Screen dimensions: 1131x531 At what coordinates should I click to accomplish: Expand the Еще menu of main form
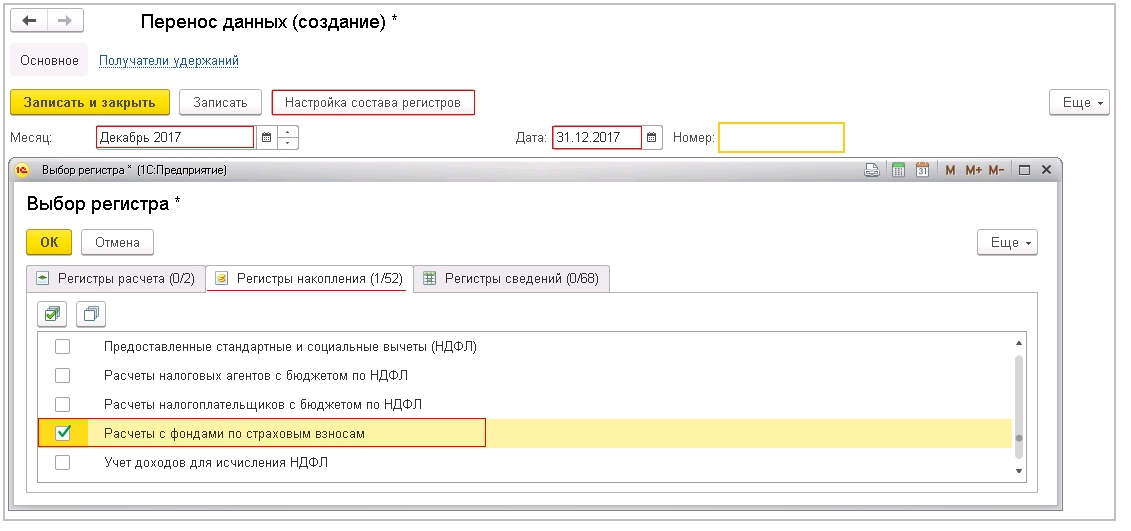(x=1080, y=102)
